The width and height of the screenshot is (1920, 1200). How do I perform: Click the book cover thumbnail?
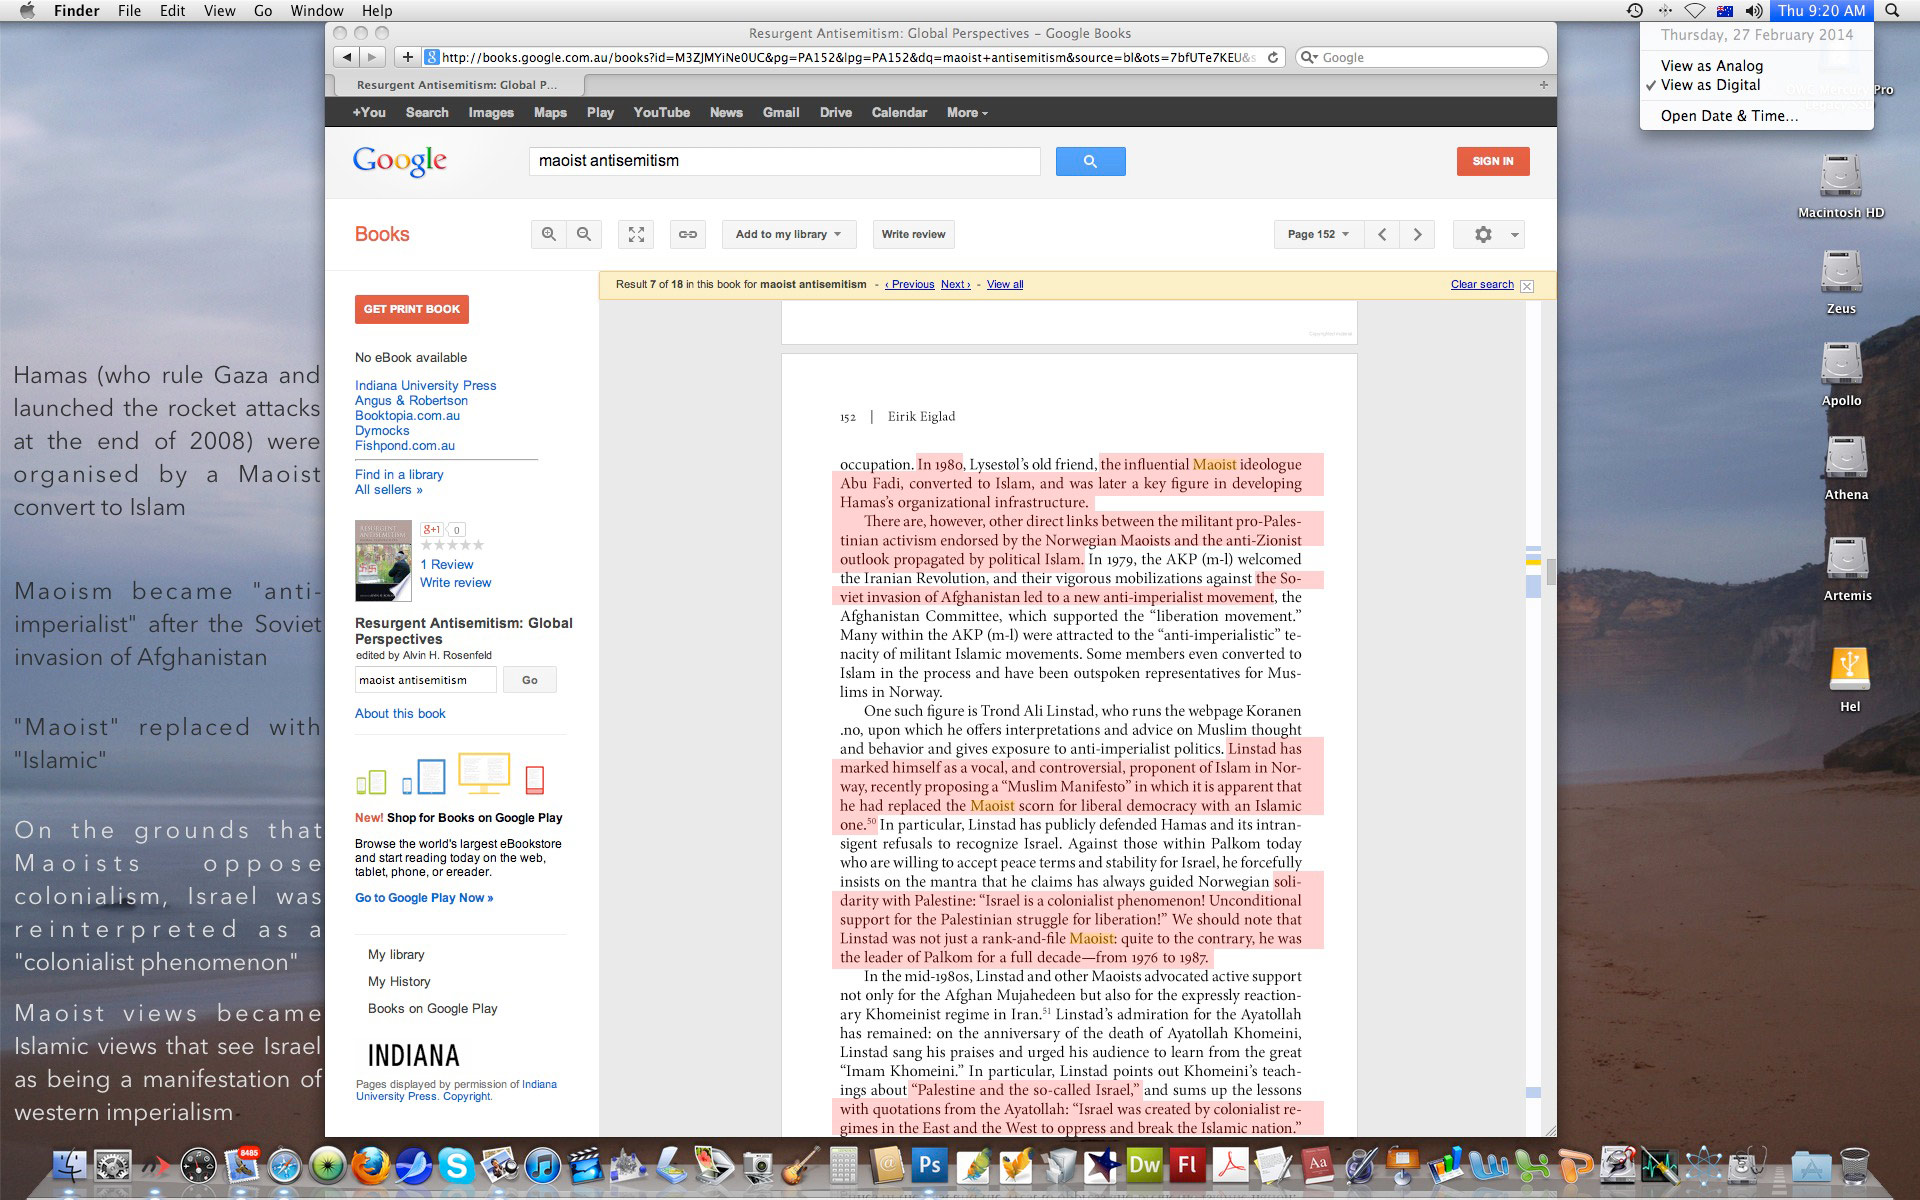click(383, 560)
